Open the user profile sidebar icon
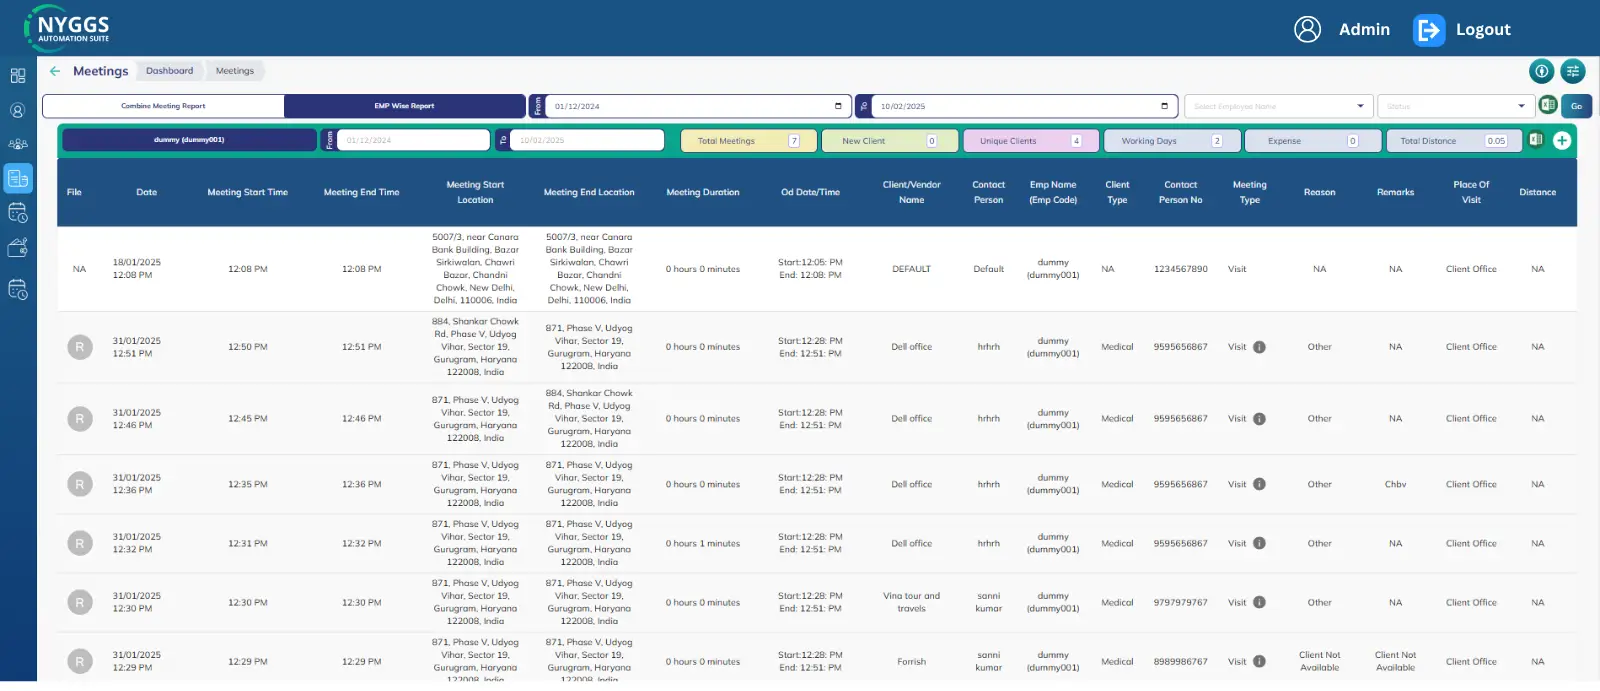 (x=18, y=111)
